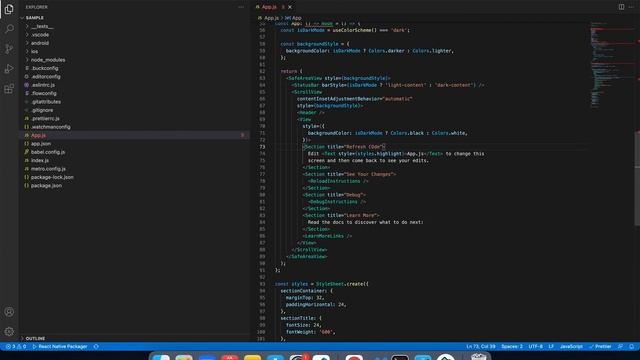Open package-lock.json file
640x360 pixels.
click(52, 177)
